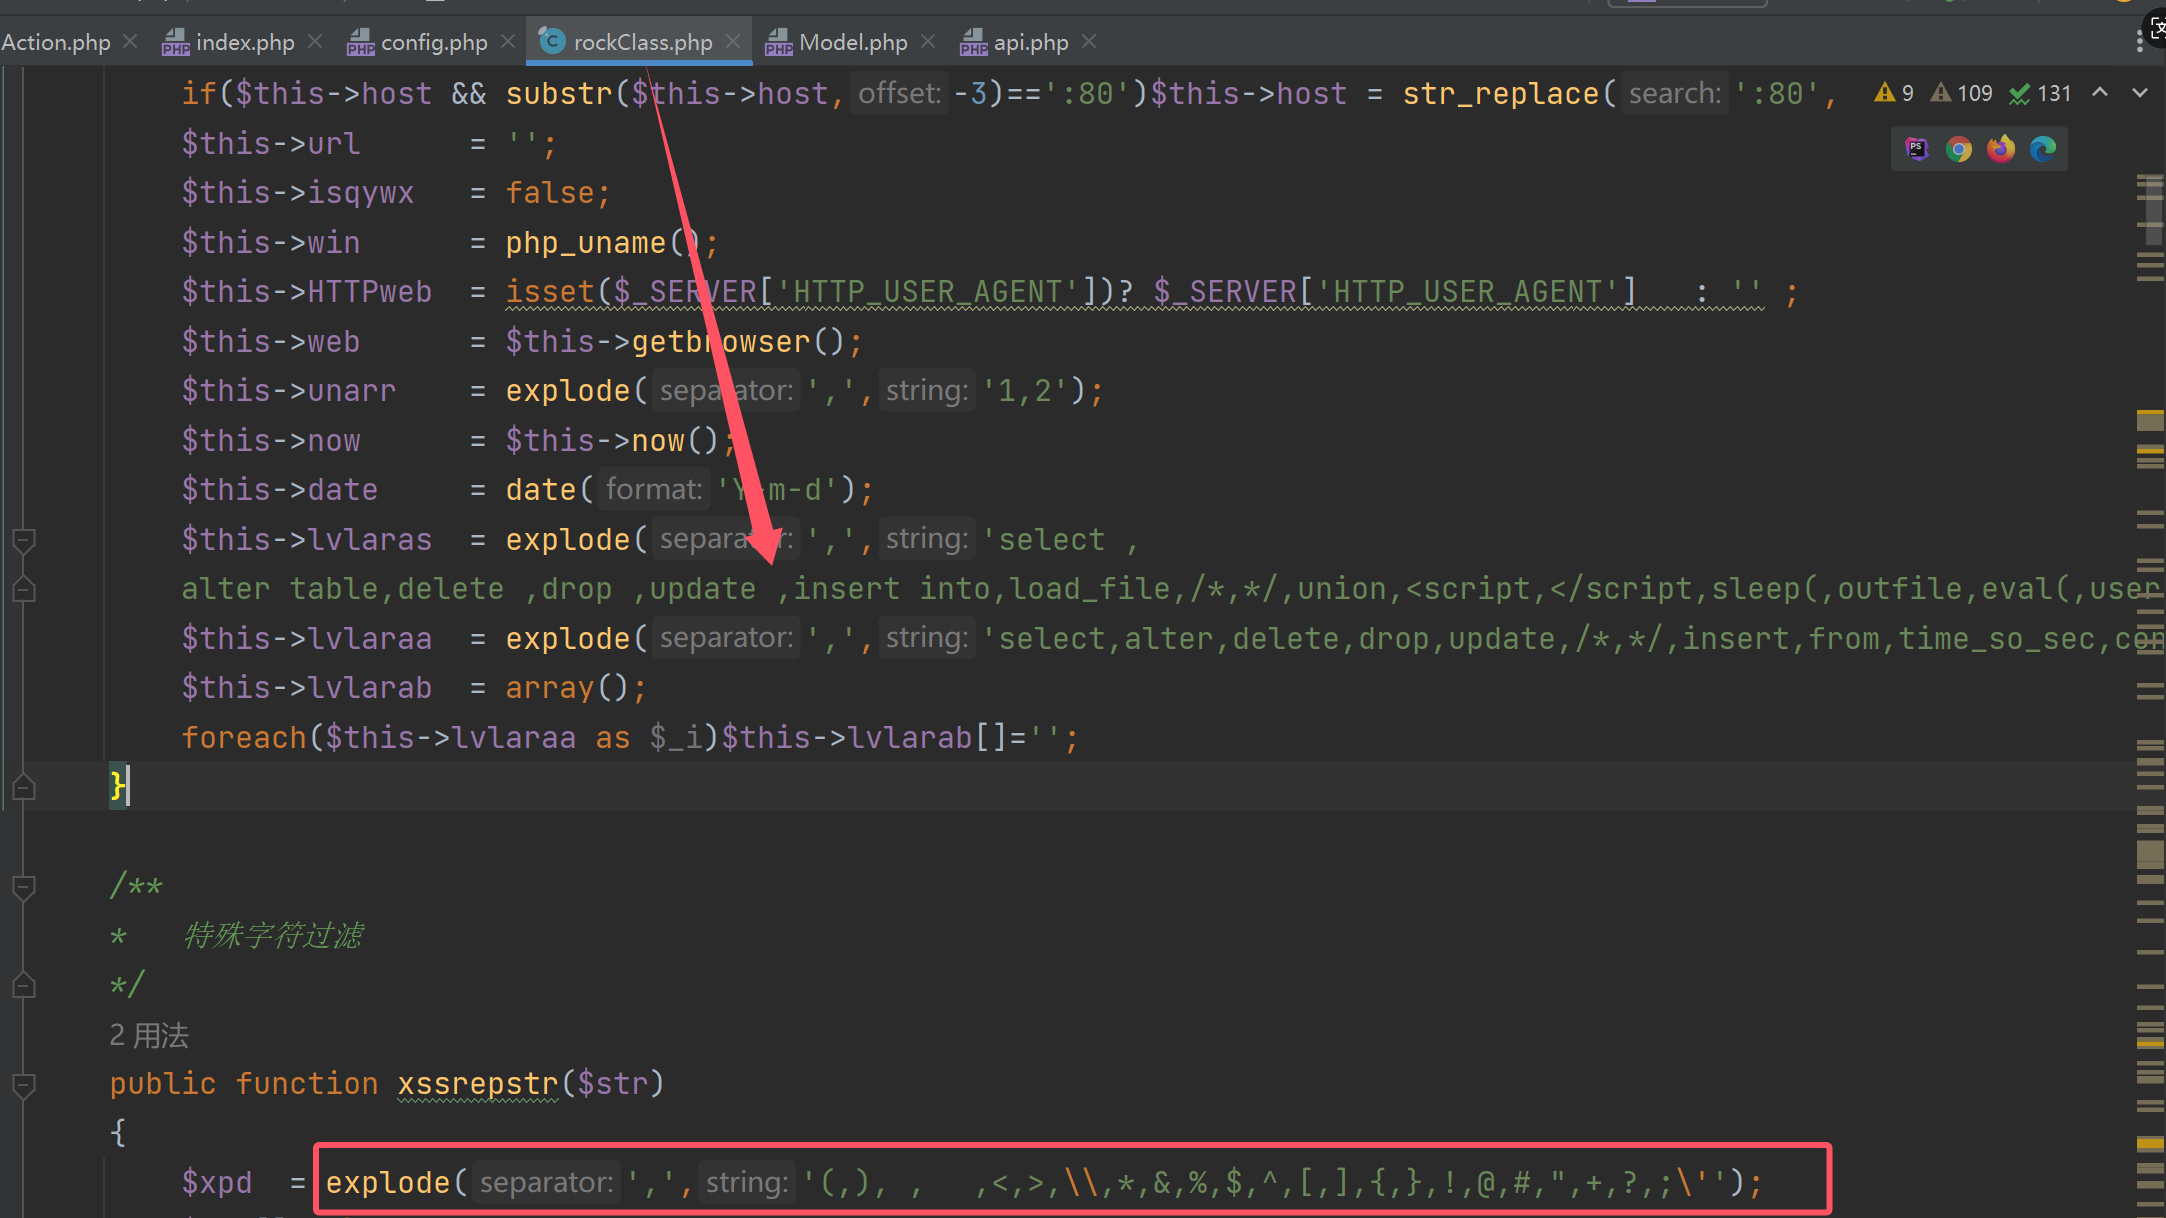Click the $this->lvlarab variable
This screenshot has width=2166, height=1218.
tap(306, 688)
